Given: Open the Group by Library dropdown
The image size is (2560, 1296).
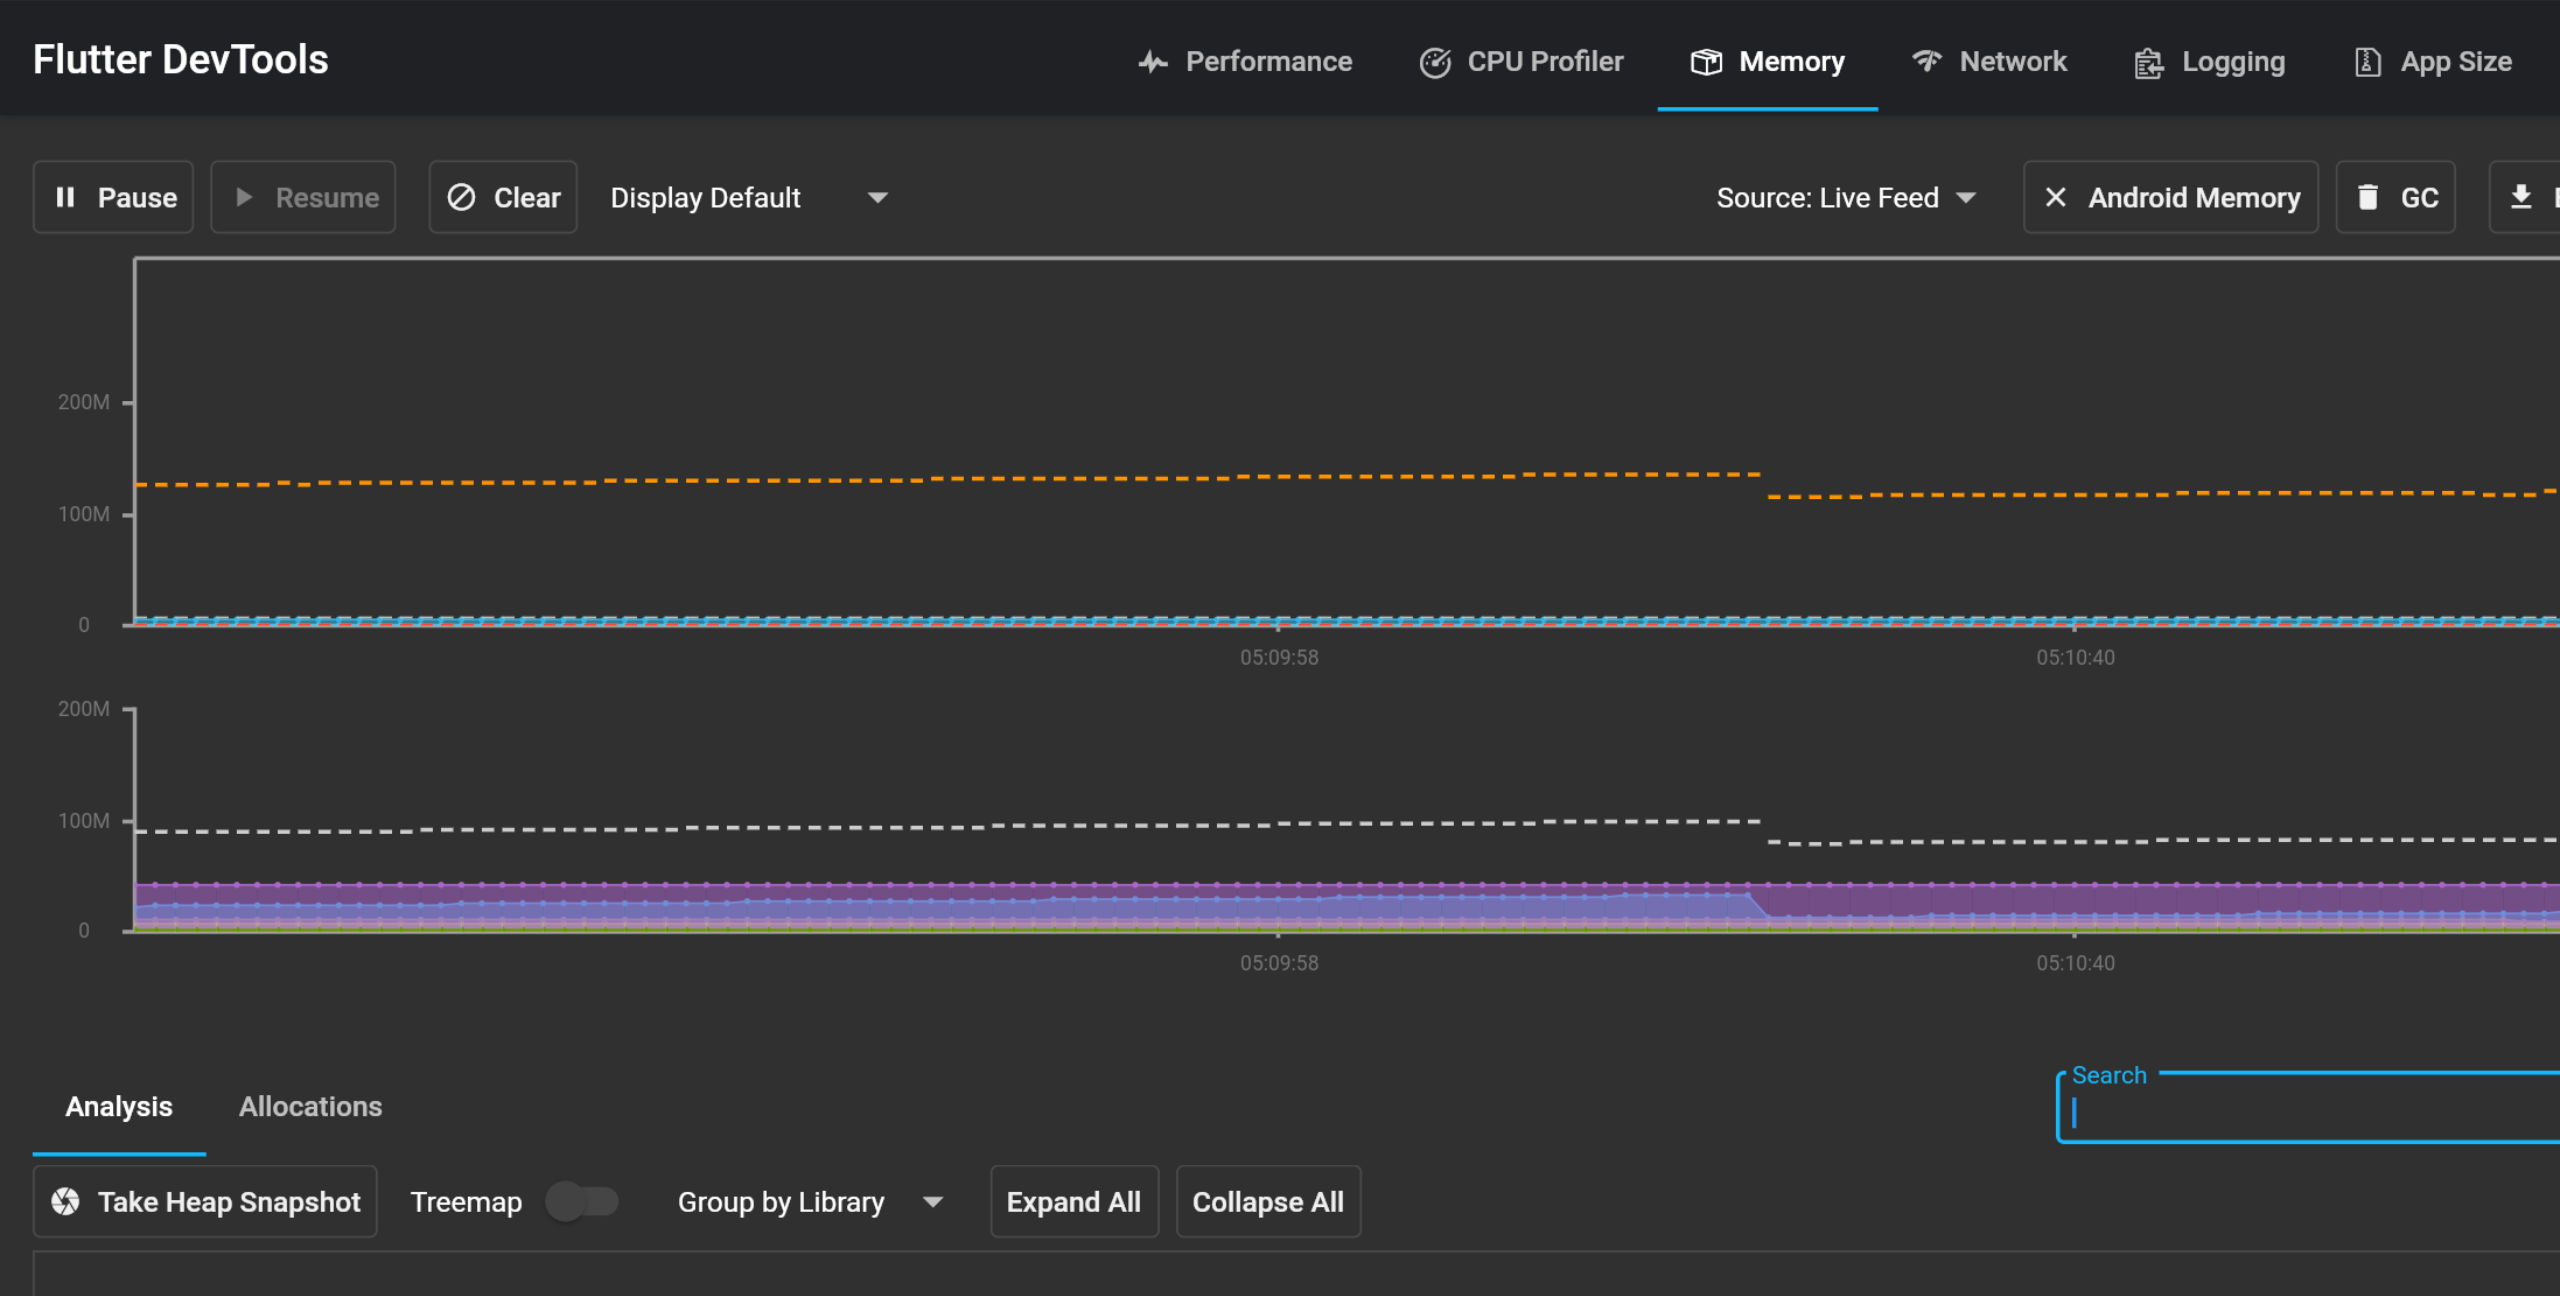Looking at the screenshot, I should tap(810, 1201).
